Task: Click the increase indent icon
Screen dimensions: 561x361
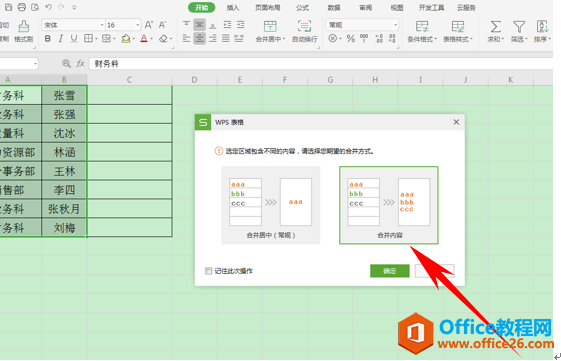Action: 240,25
